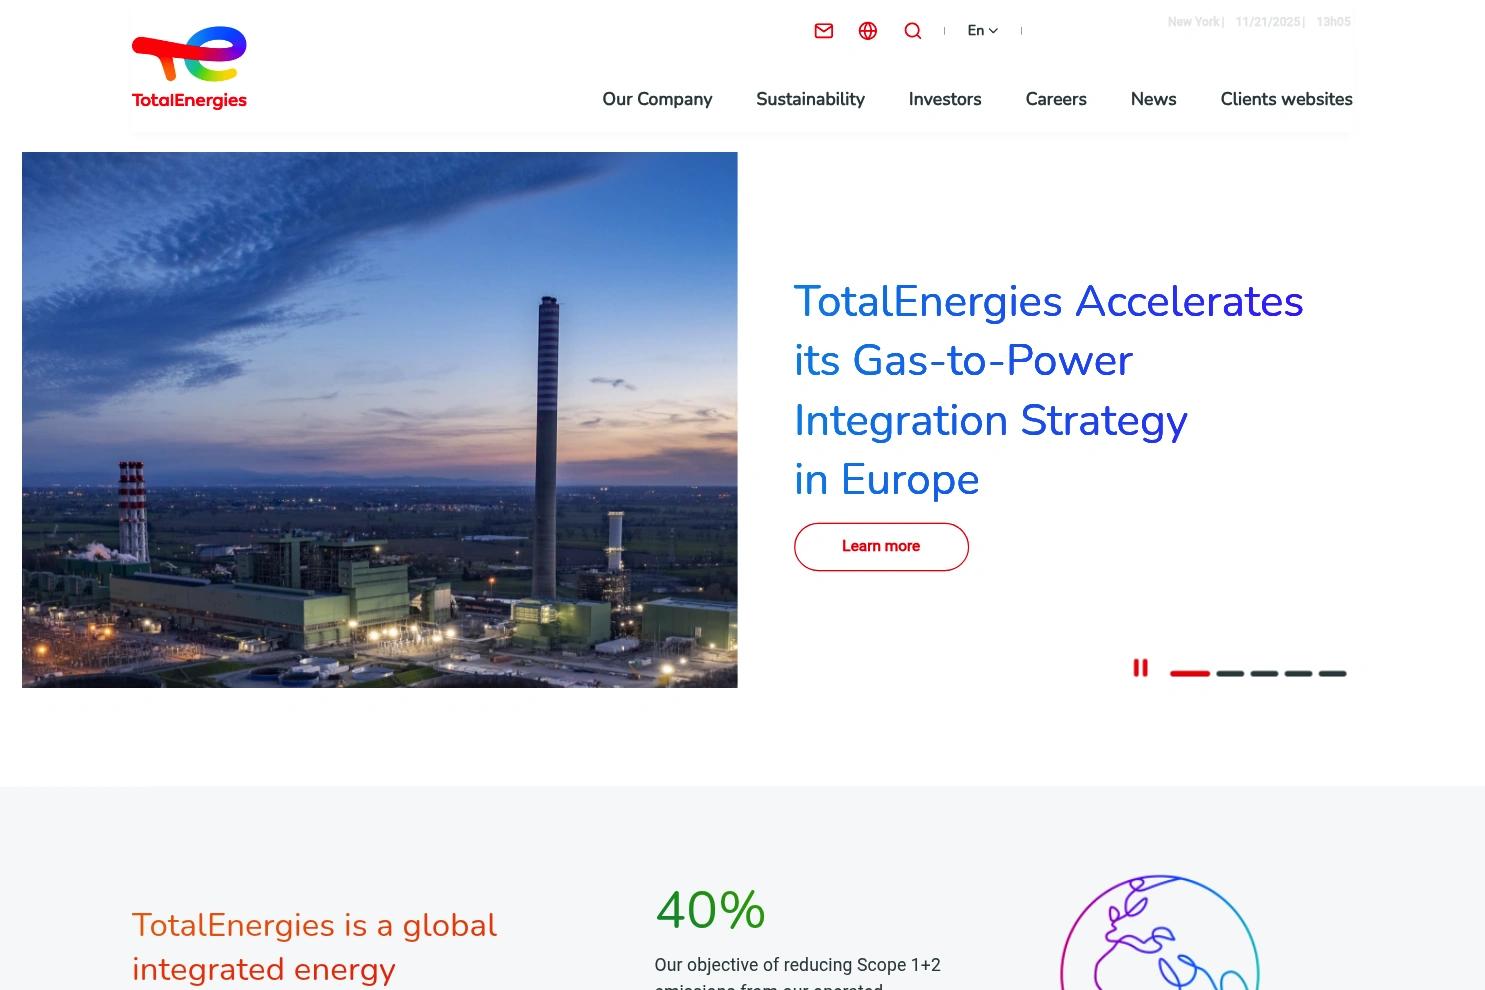1485x990 pixels.
Task: Click the New York location text
Action: pyautogui.click(x=1193, y=22)
